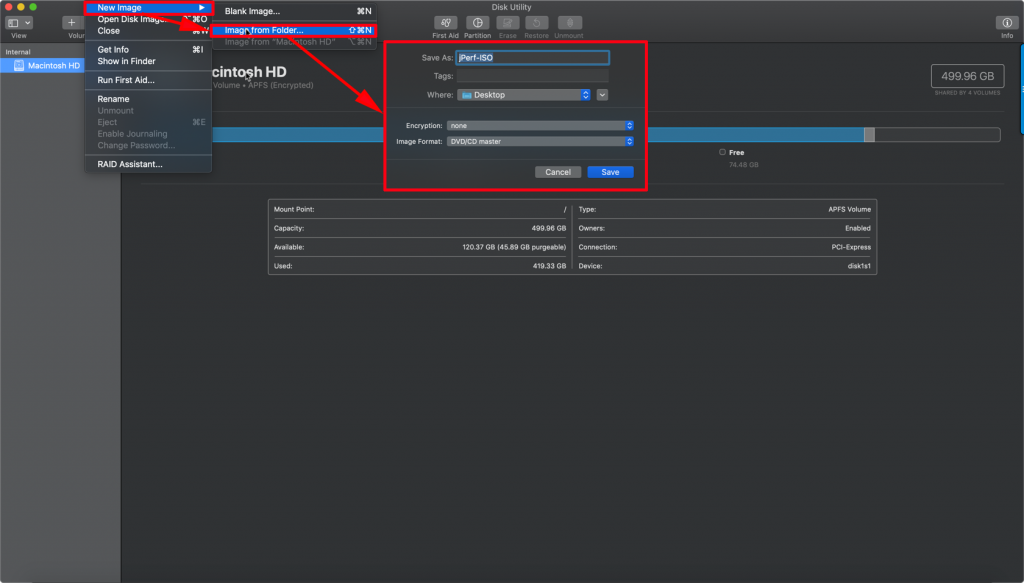Open the Partition tool
This screenshot has width=1024, height=583.
pyautogui.click(x=478, y=24)
